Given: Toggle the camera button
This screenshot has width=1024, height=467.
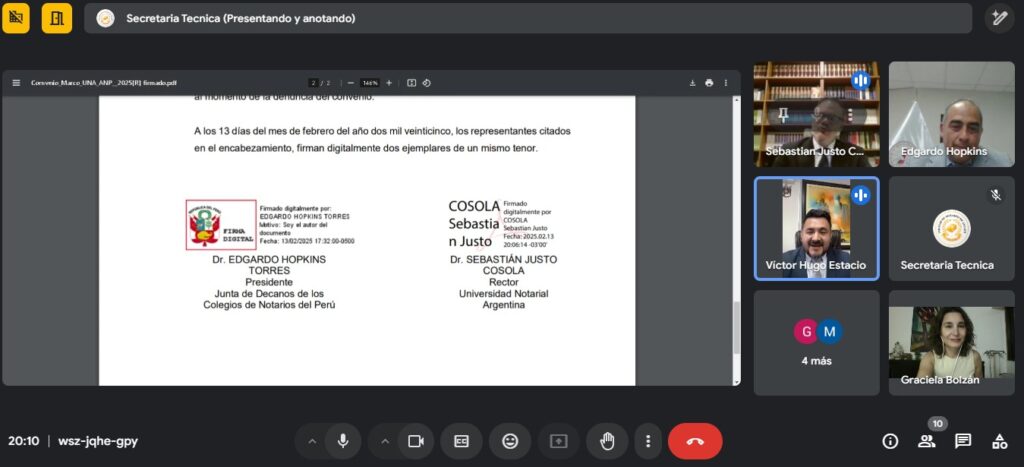Looking at the screenshot, I should tap(415, 441).
